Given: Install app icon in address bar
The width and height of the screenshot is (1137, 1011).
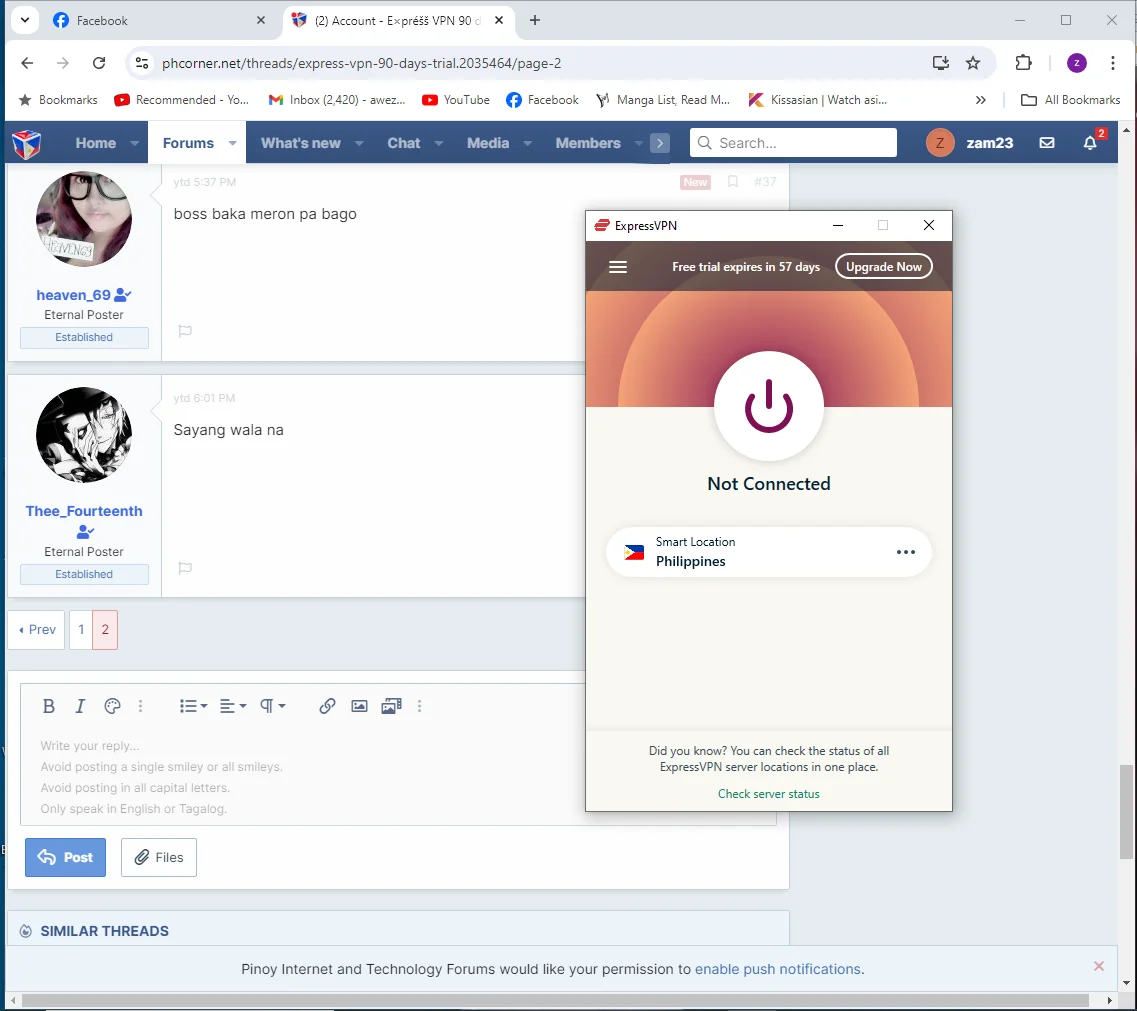Looking at the screenshot, I should click(x=940, y=63).
